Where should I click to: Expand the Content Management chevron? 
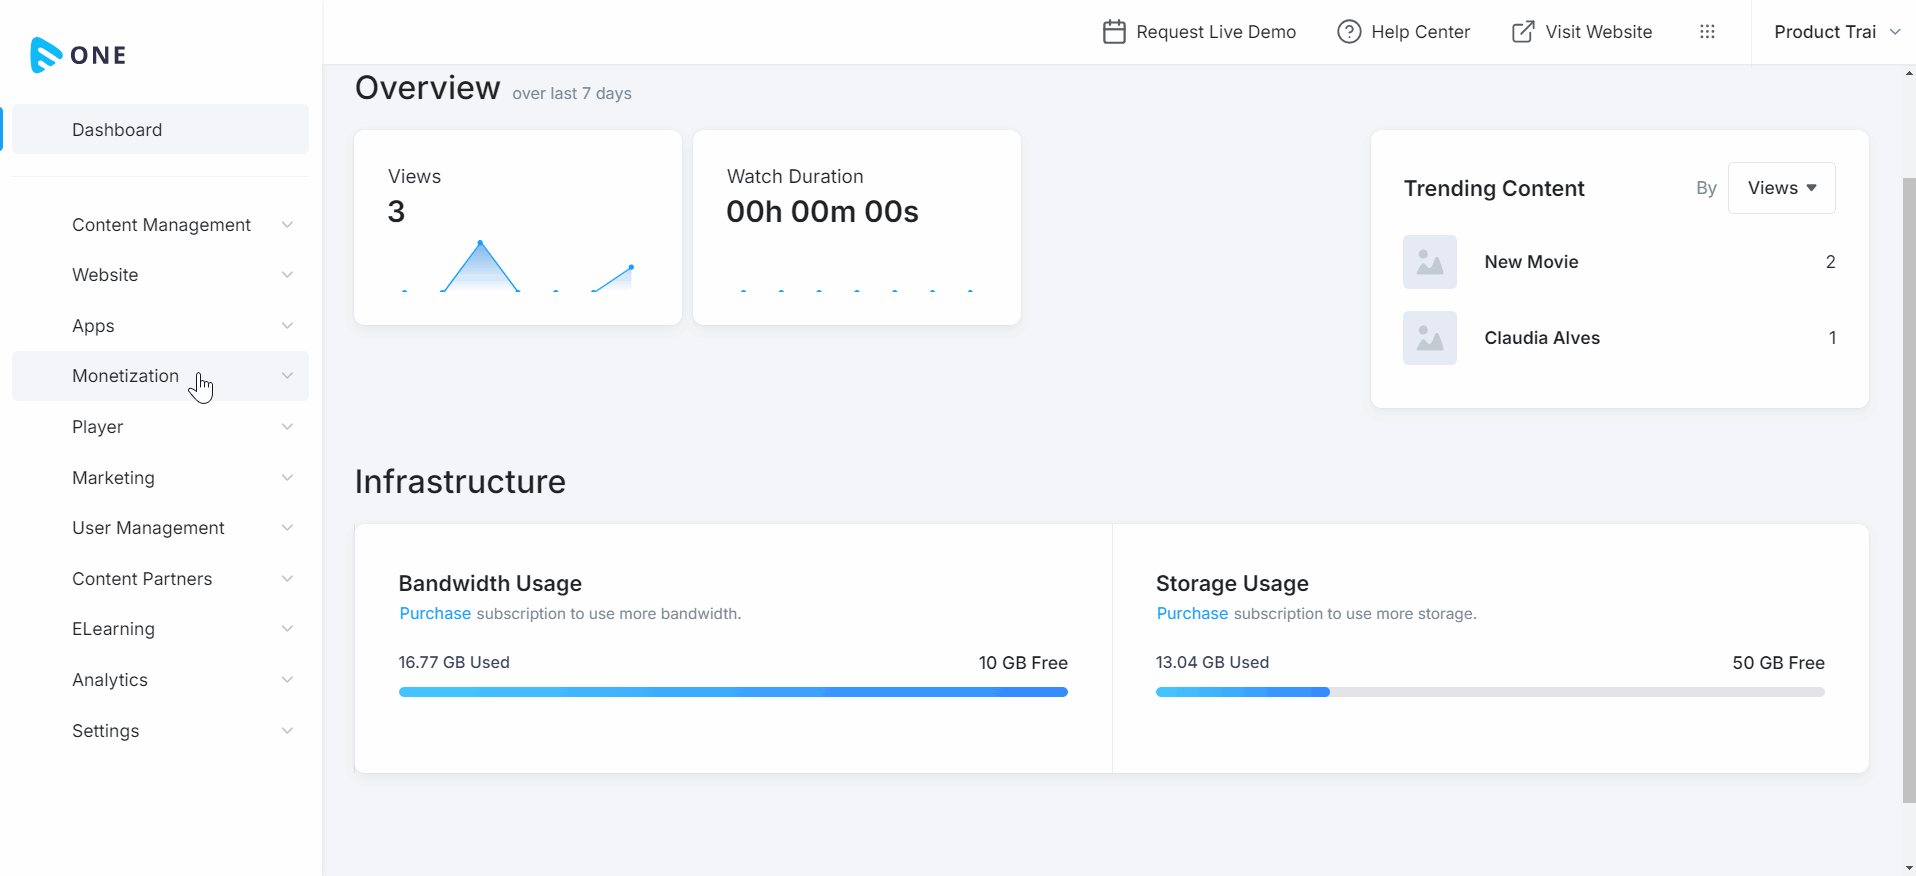tap(287, 225)
